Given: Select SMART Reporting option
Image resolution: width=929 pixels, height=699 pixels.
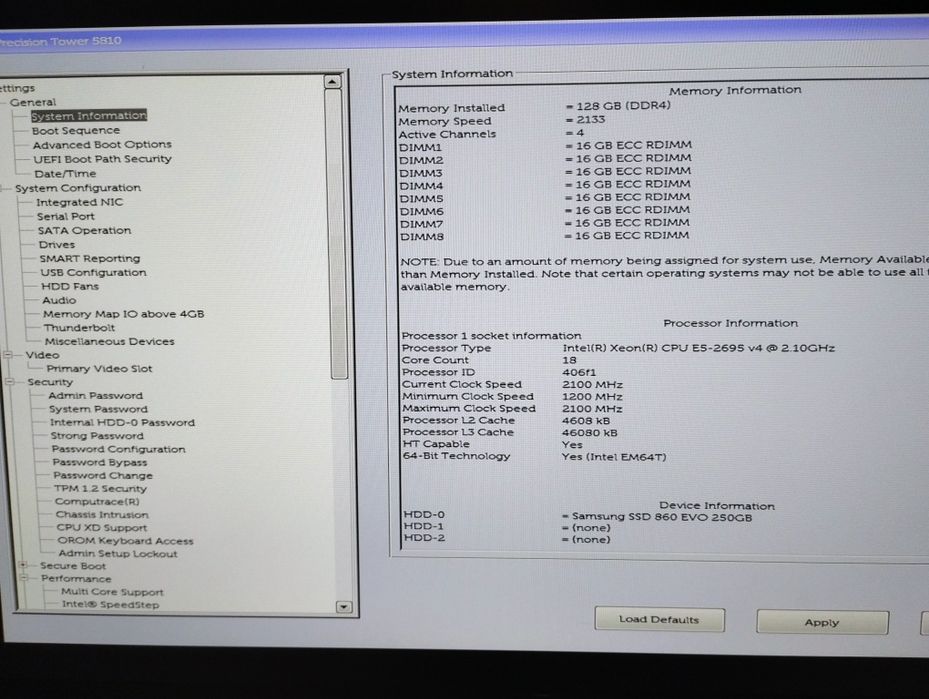Looking at the screenshot, I should (x=90, y=258).
